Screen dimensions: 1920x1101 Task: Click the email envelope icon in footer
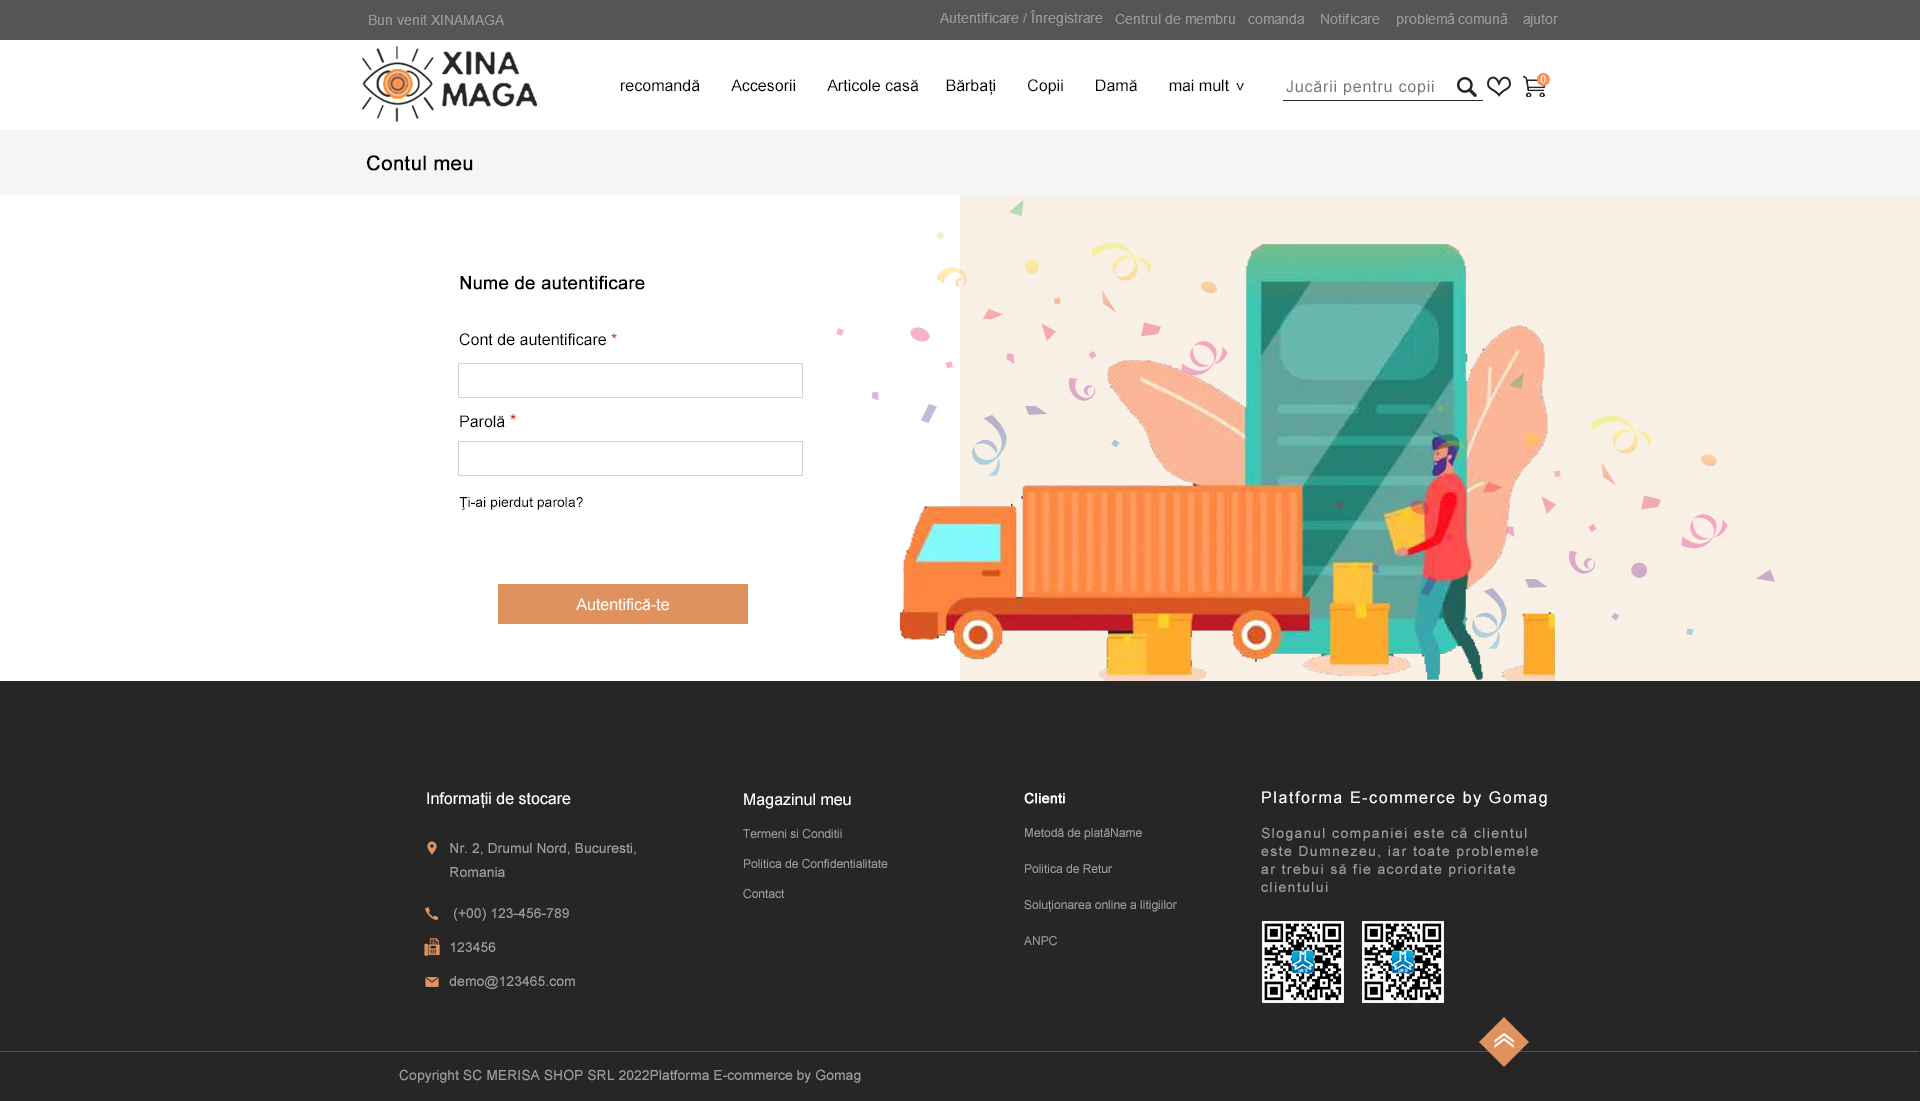(x=432, y=982)
